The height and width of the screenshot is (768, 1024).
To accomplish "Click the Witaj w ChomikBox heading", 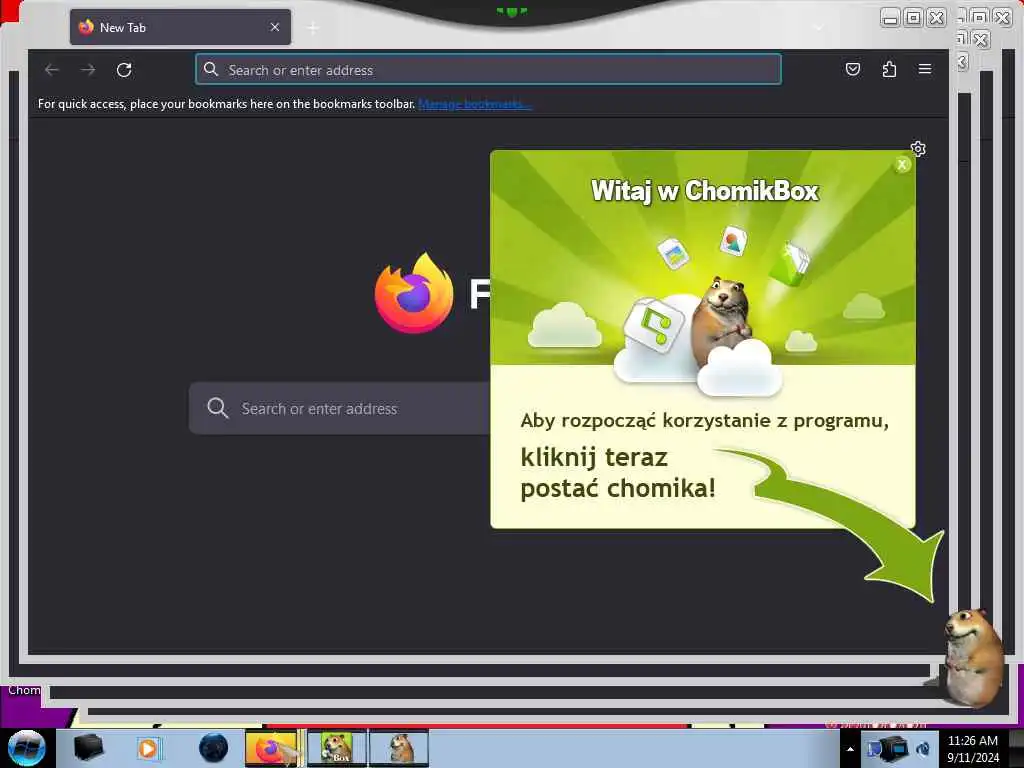I will 705,191.
